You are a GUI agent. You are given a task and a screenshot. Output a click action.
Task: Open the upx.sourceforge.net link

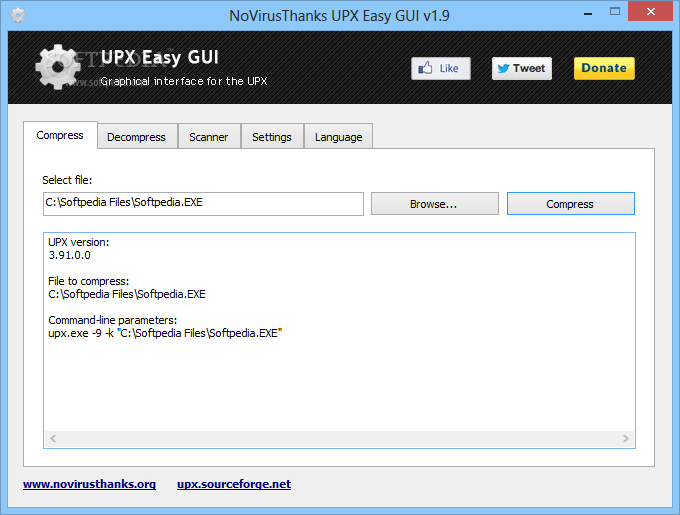(x=234, y=484)
